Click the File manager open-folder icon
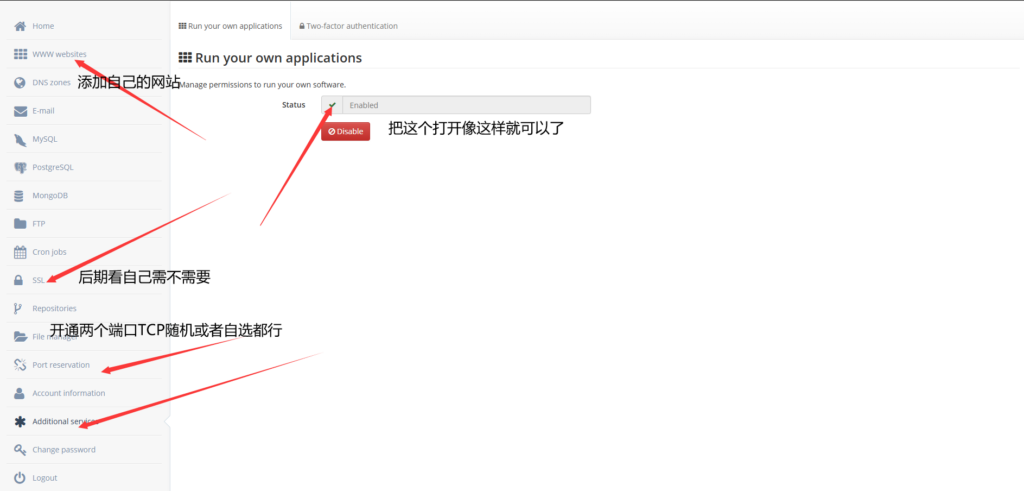1024x491 pixels. 20,337
